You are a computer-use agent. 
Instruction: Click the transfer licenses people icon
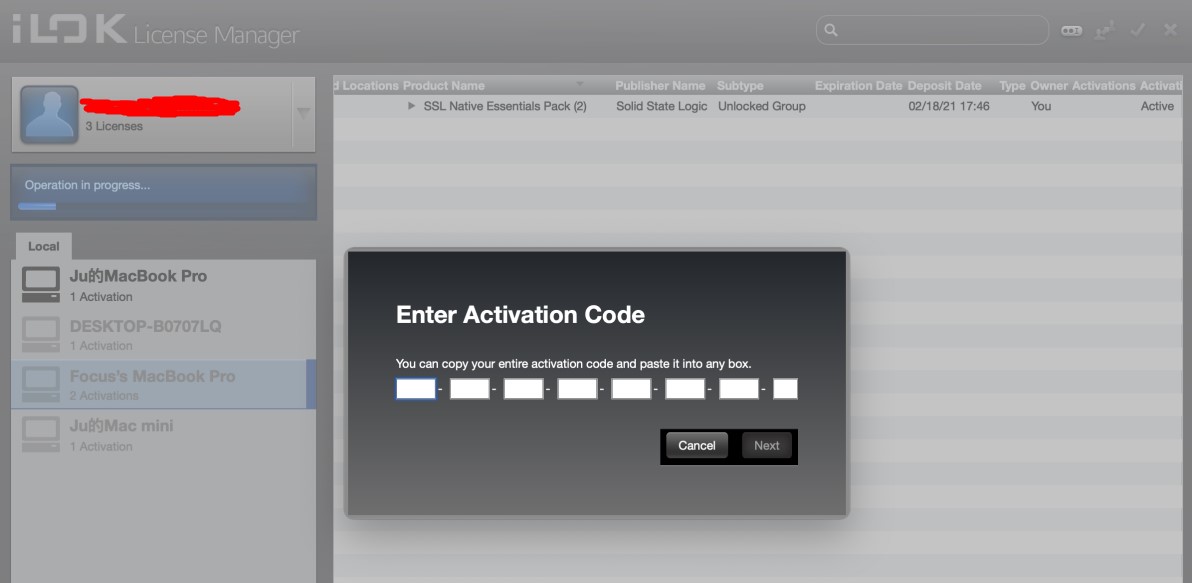click(1104, 30)
